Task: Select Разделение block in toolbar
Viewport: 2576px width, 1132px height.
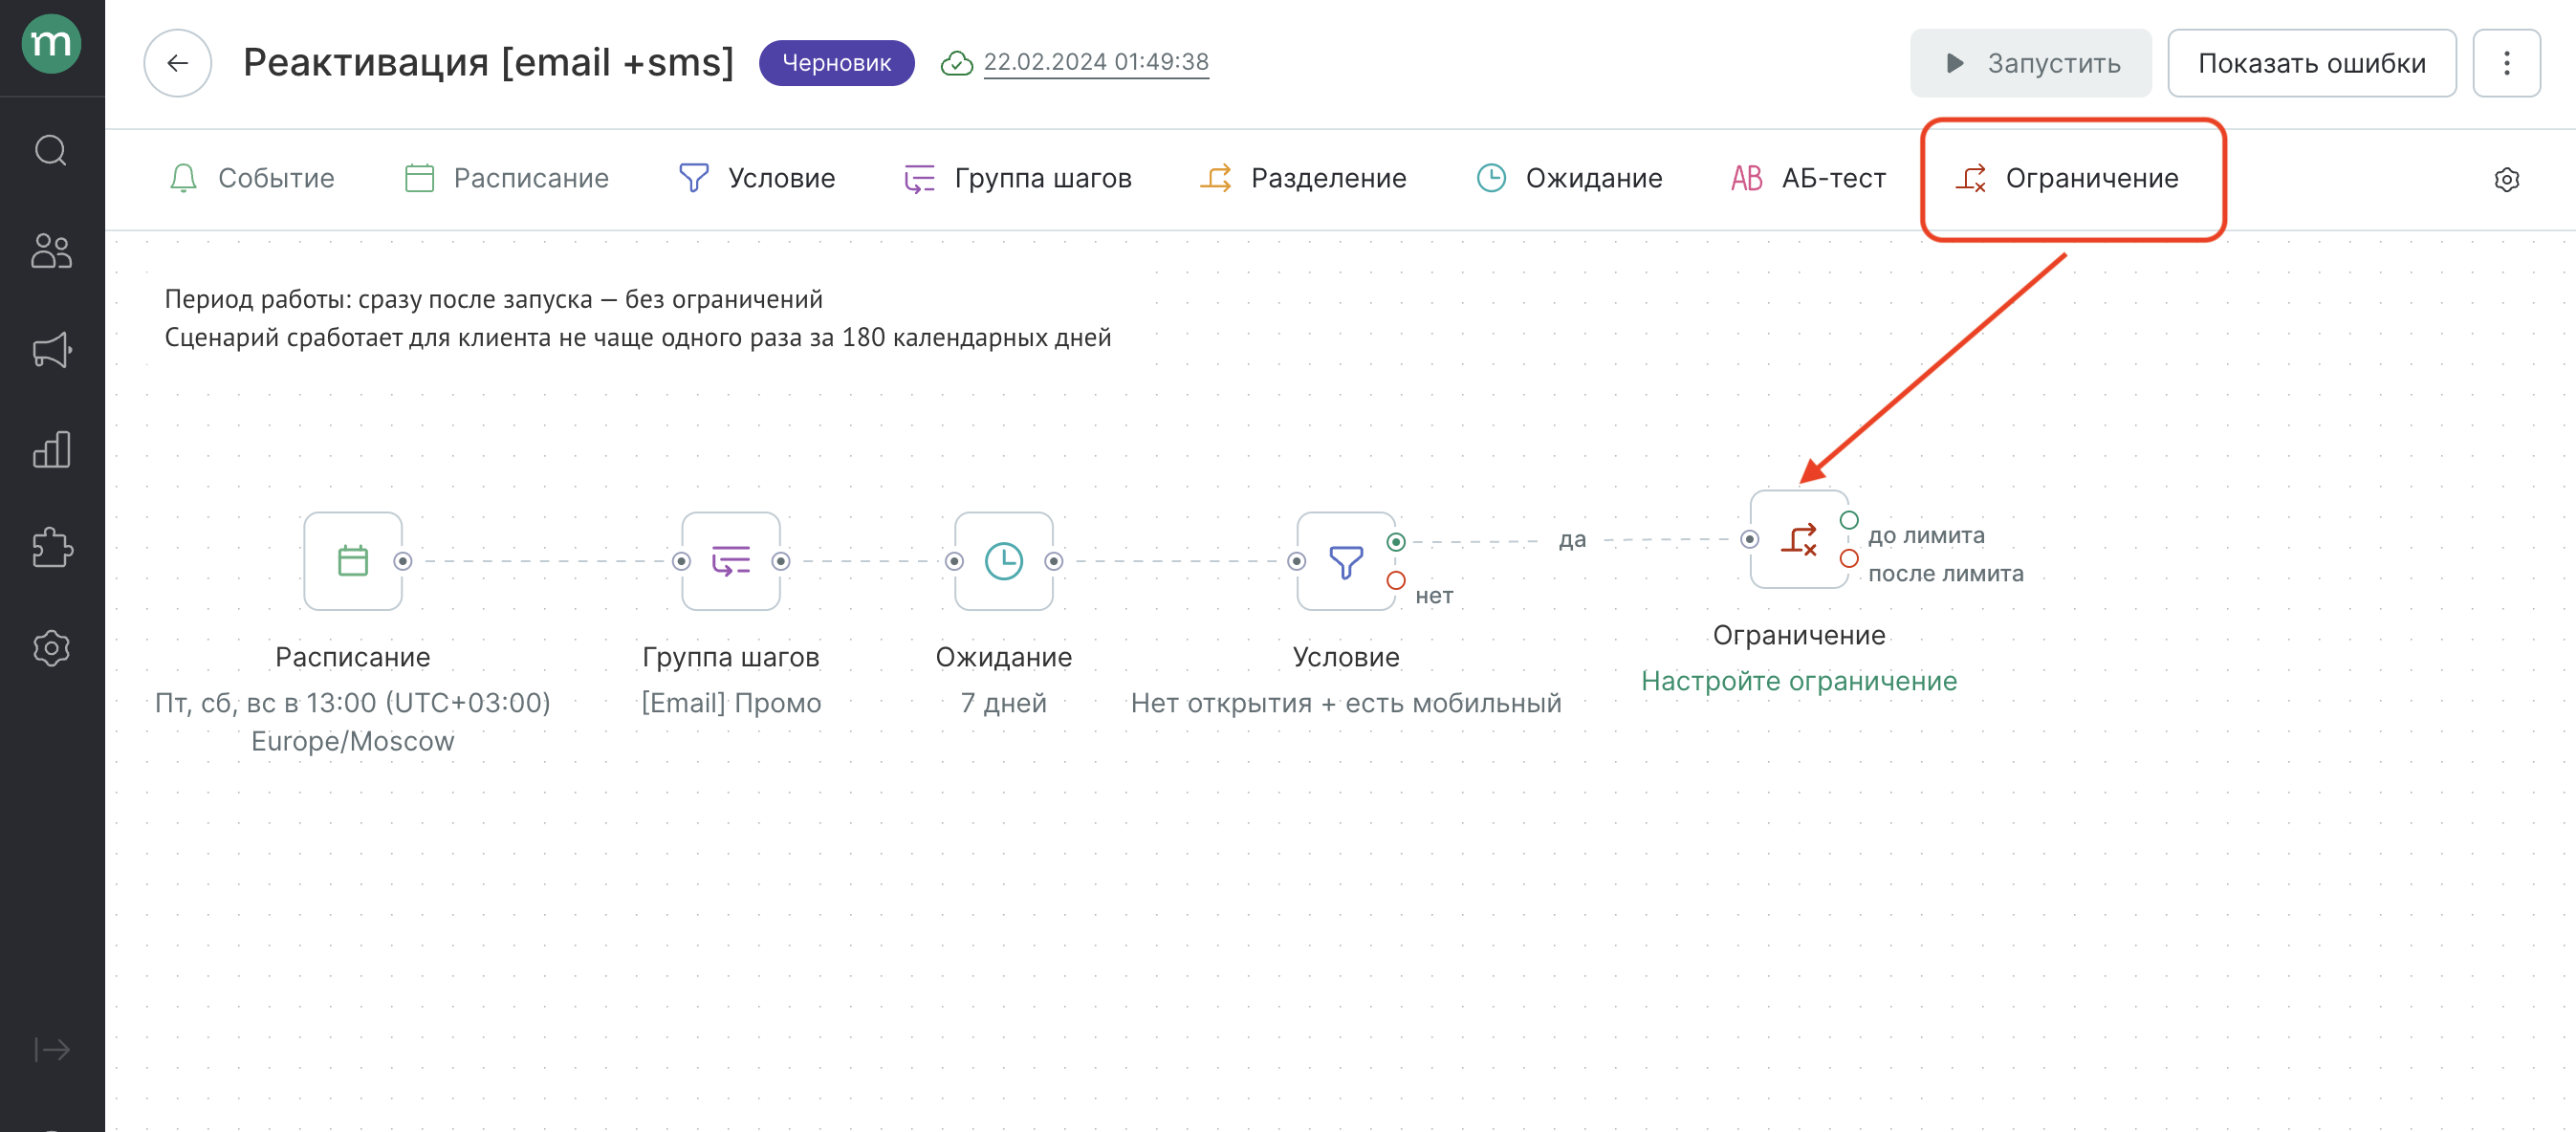Action: (x=1303, y=178)
